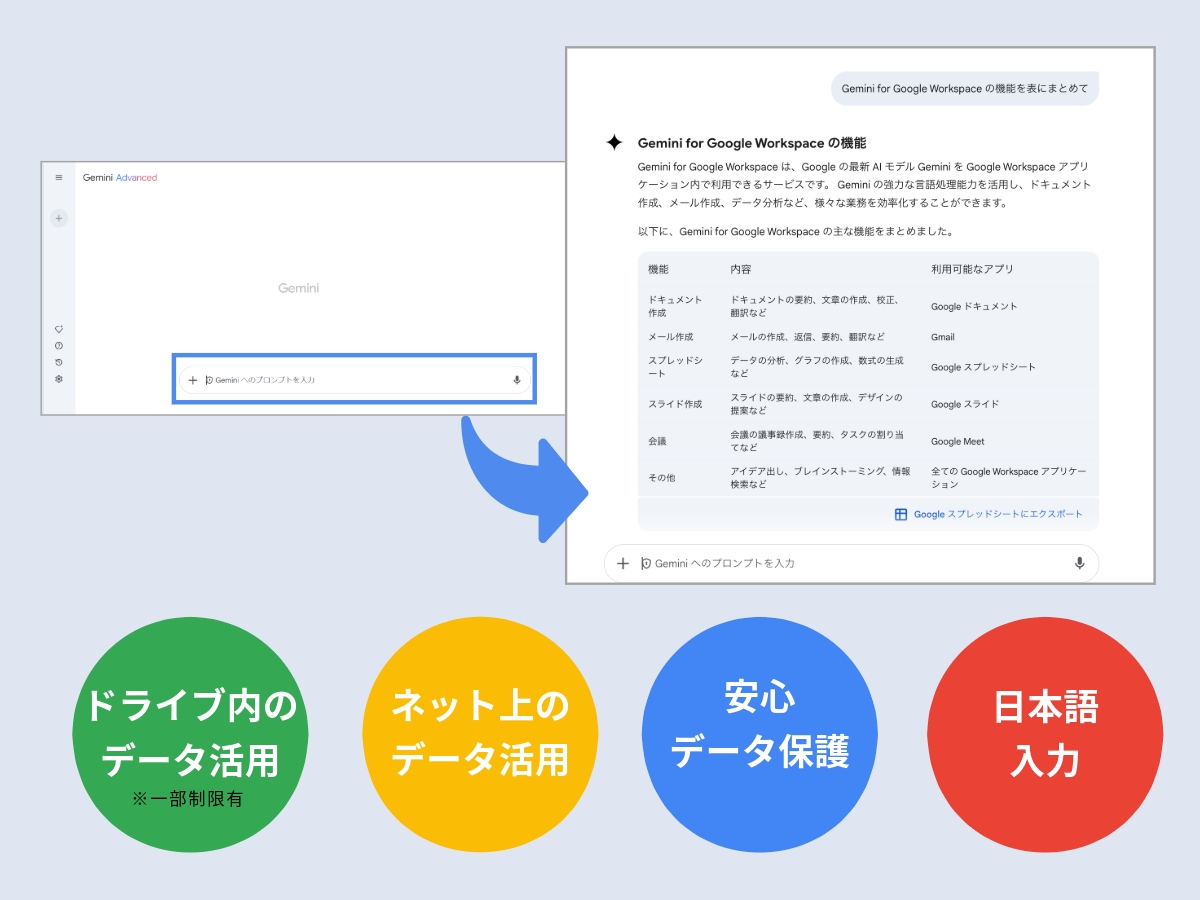Open Gem manager heart icon in left sidebar
This screenshot has width=1200, height=900.
point(59,329)
